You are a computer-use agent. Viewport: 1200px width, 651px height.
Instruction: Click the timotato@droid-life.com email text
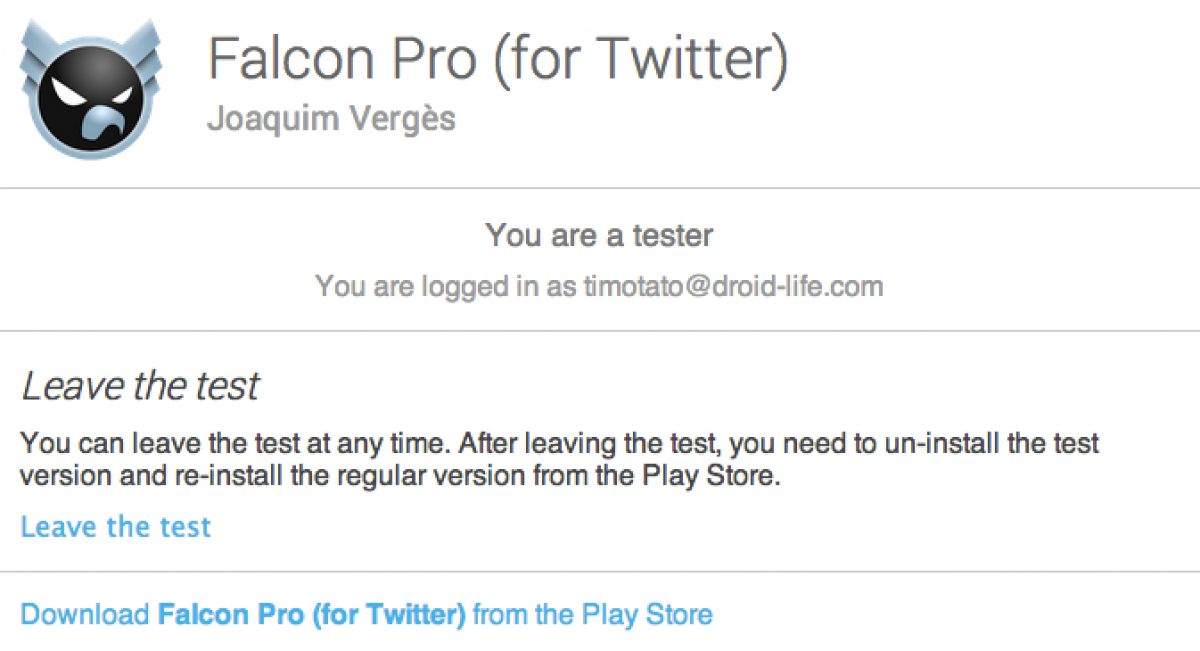tap(733, 287)
